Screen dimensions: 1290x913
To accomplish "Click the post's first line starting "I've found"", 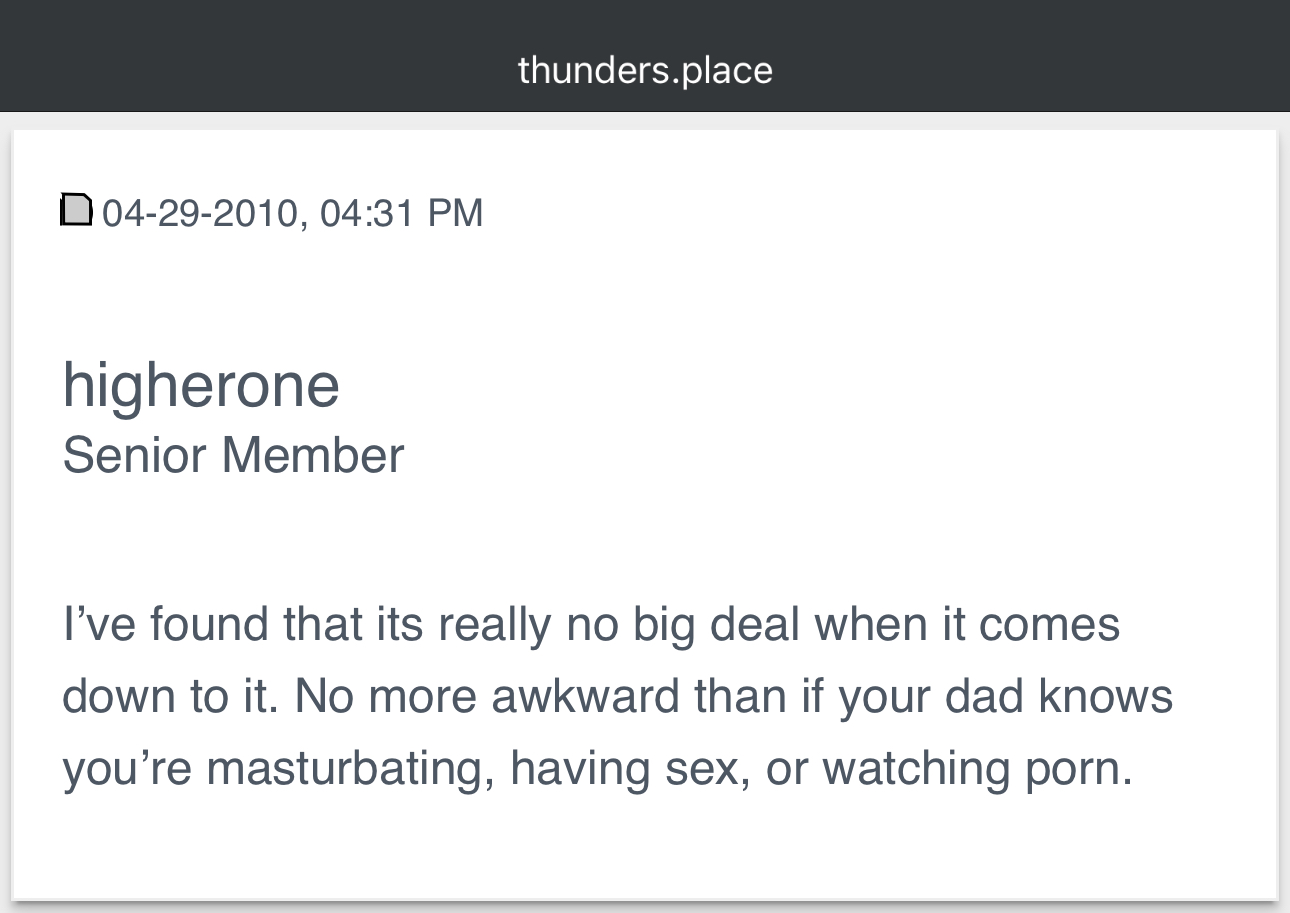I will [591, 625].
